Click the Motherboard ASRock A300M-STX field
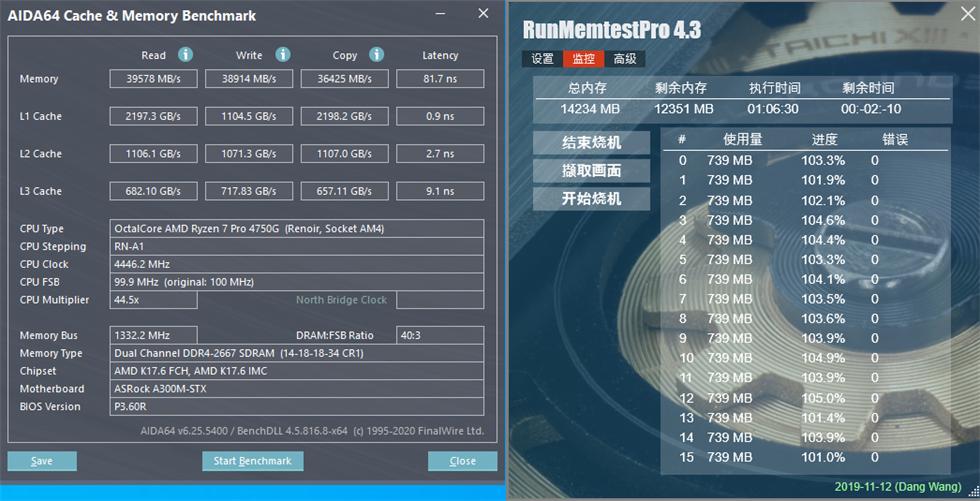This screenshot has height=501, width=980. [296, 389]
